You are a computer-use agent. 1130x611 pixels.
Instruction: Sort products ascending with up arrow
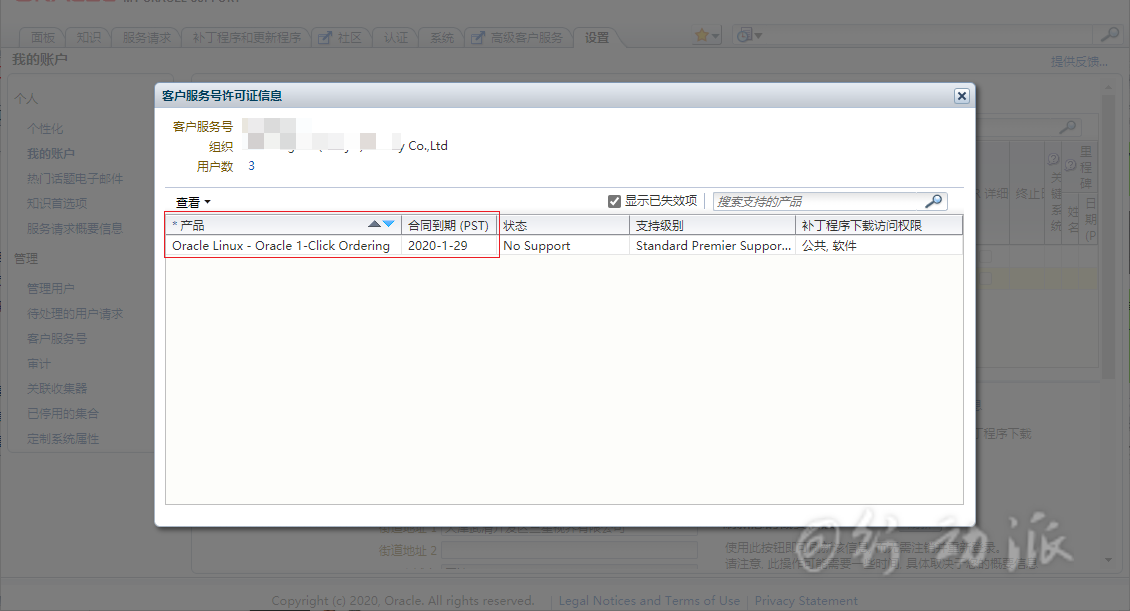point(374,224)
